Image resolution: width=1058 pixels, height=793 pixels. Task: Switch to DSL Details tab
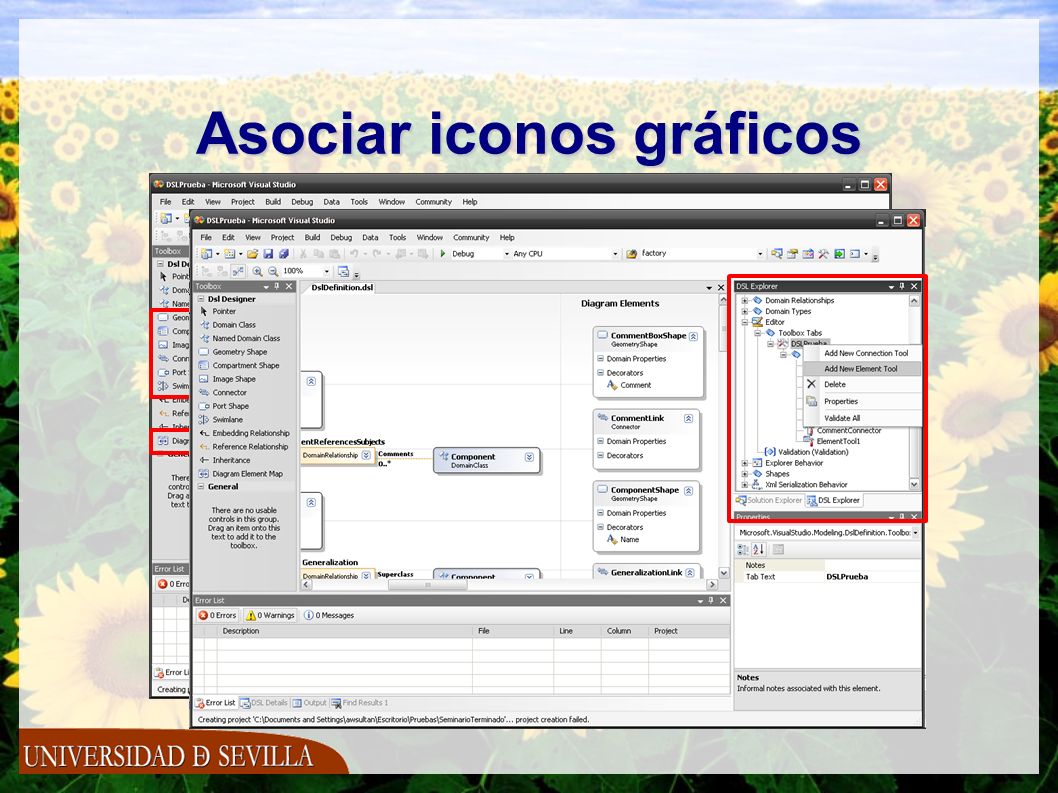(264, 703)
